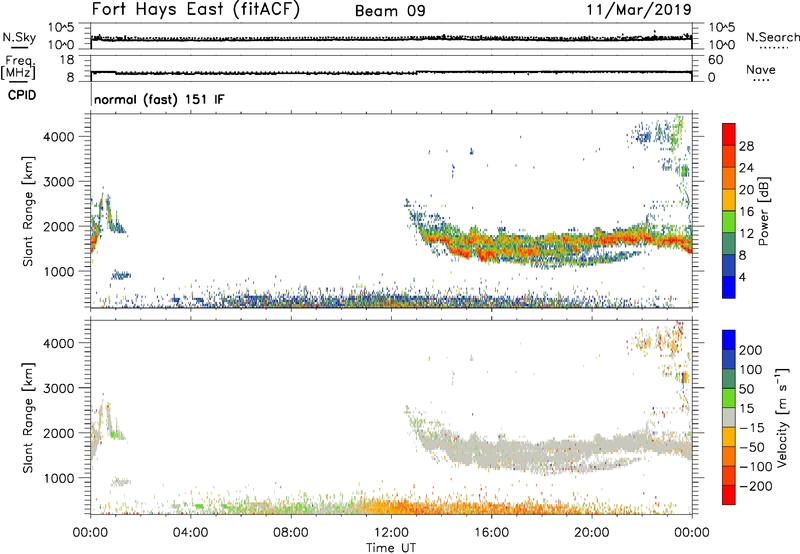Click the "16:00" time axis label
800x554 pixels.
[x=491, y=533]
